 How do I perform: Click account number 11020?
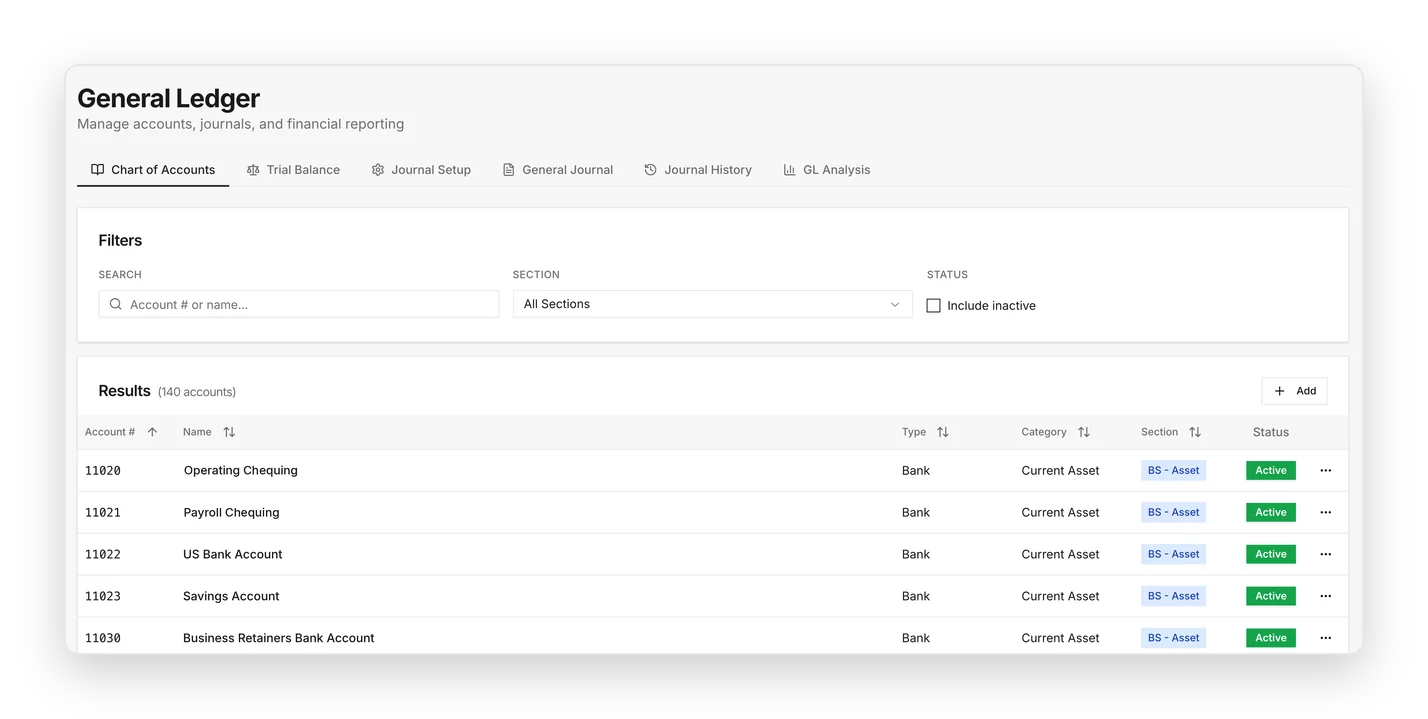[x=103, y=470]
